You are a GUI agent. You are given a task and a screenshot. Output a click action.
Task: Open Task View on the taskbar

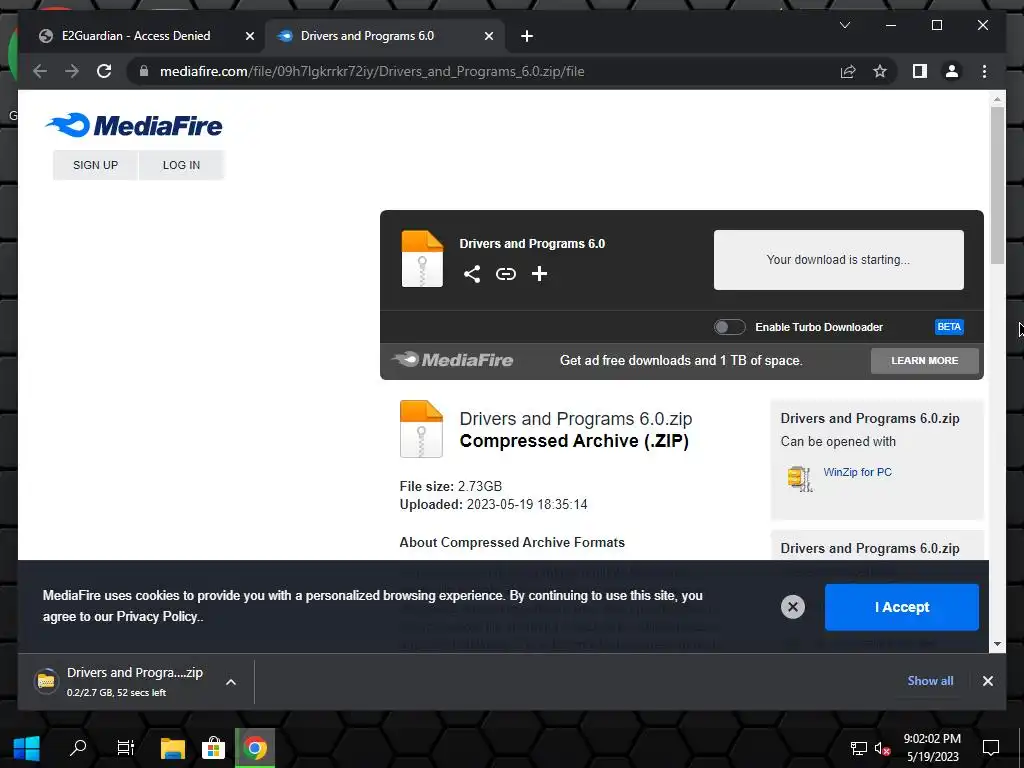point(125,748)
